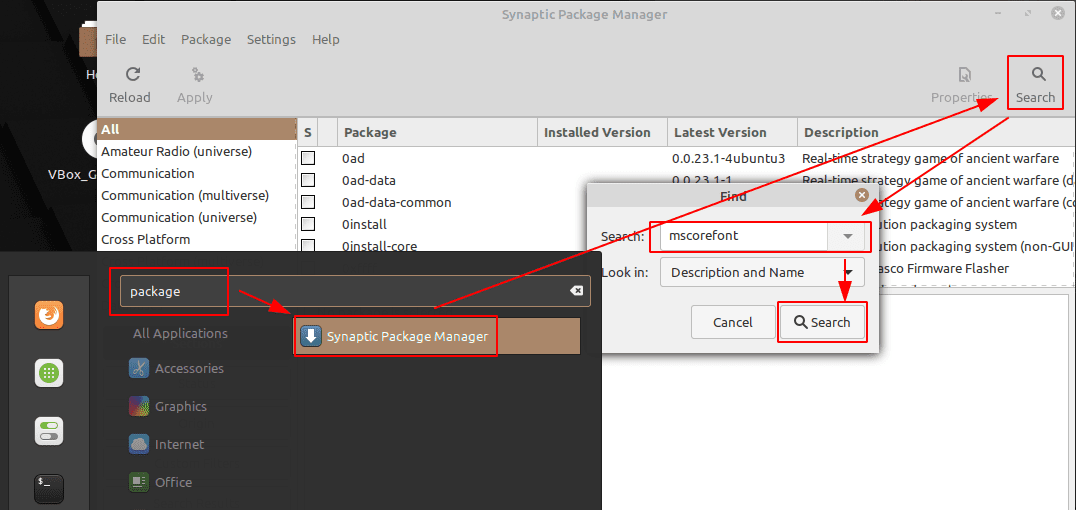Click version 0.0.23.1-4ubuntu3 cell

(729, 159)
